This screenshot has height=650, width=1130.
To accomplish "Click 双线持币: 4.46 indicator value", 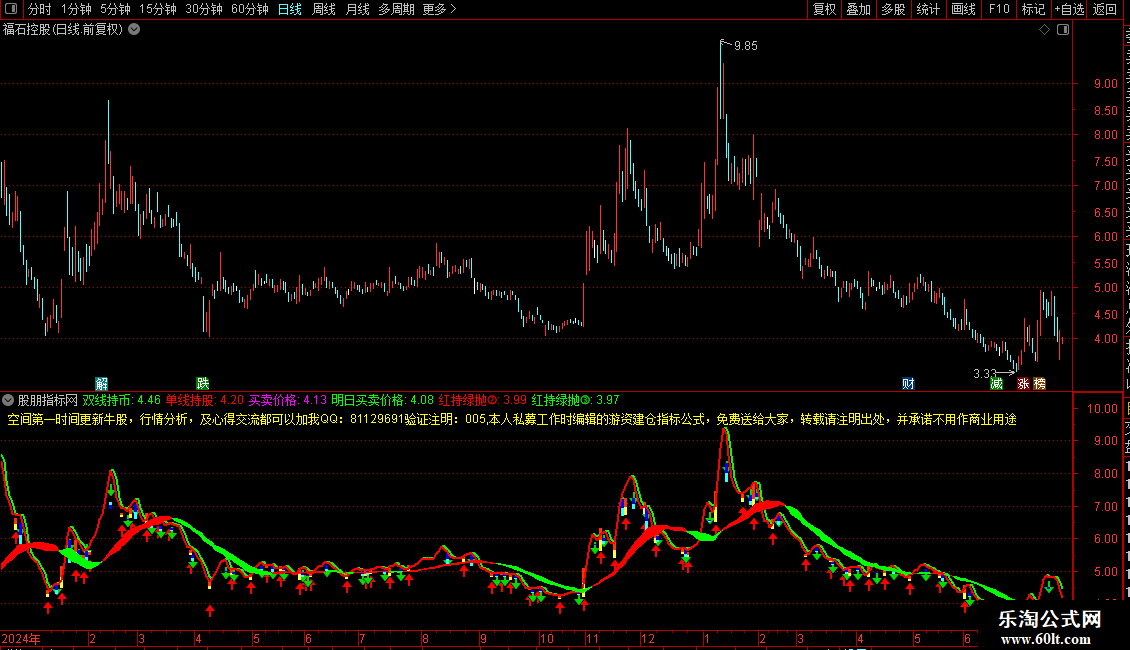I will (122, 400).
